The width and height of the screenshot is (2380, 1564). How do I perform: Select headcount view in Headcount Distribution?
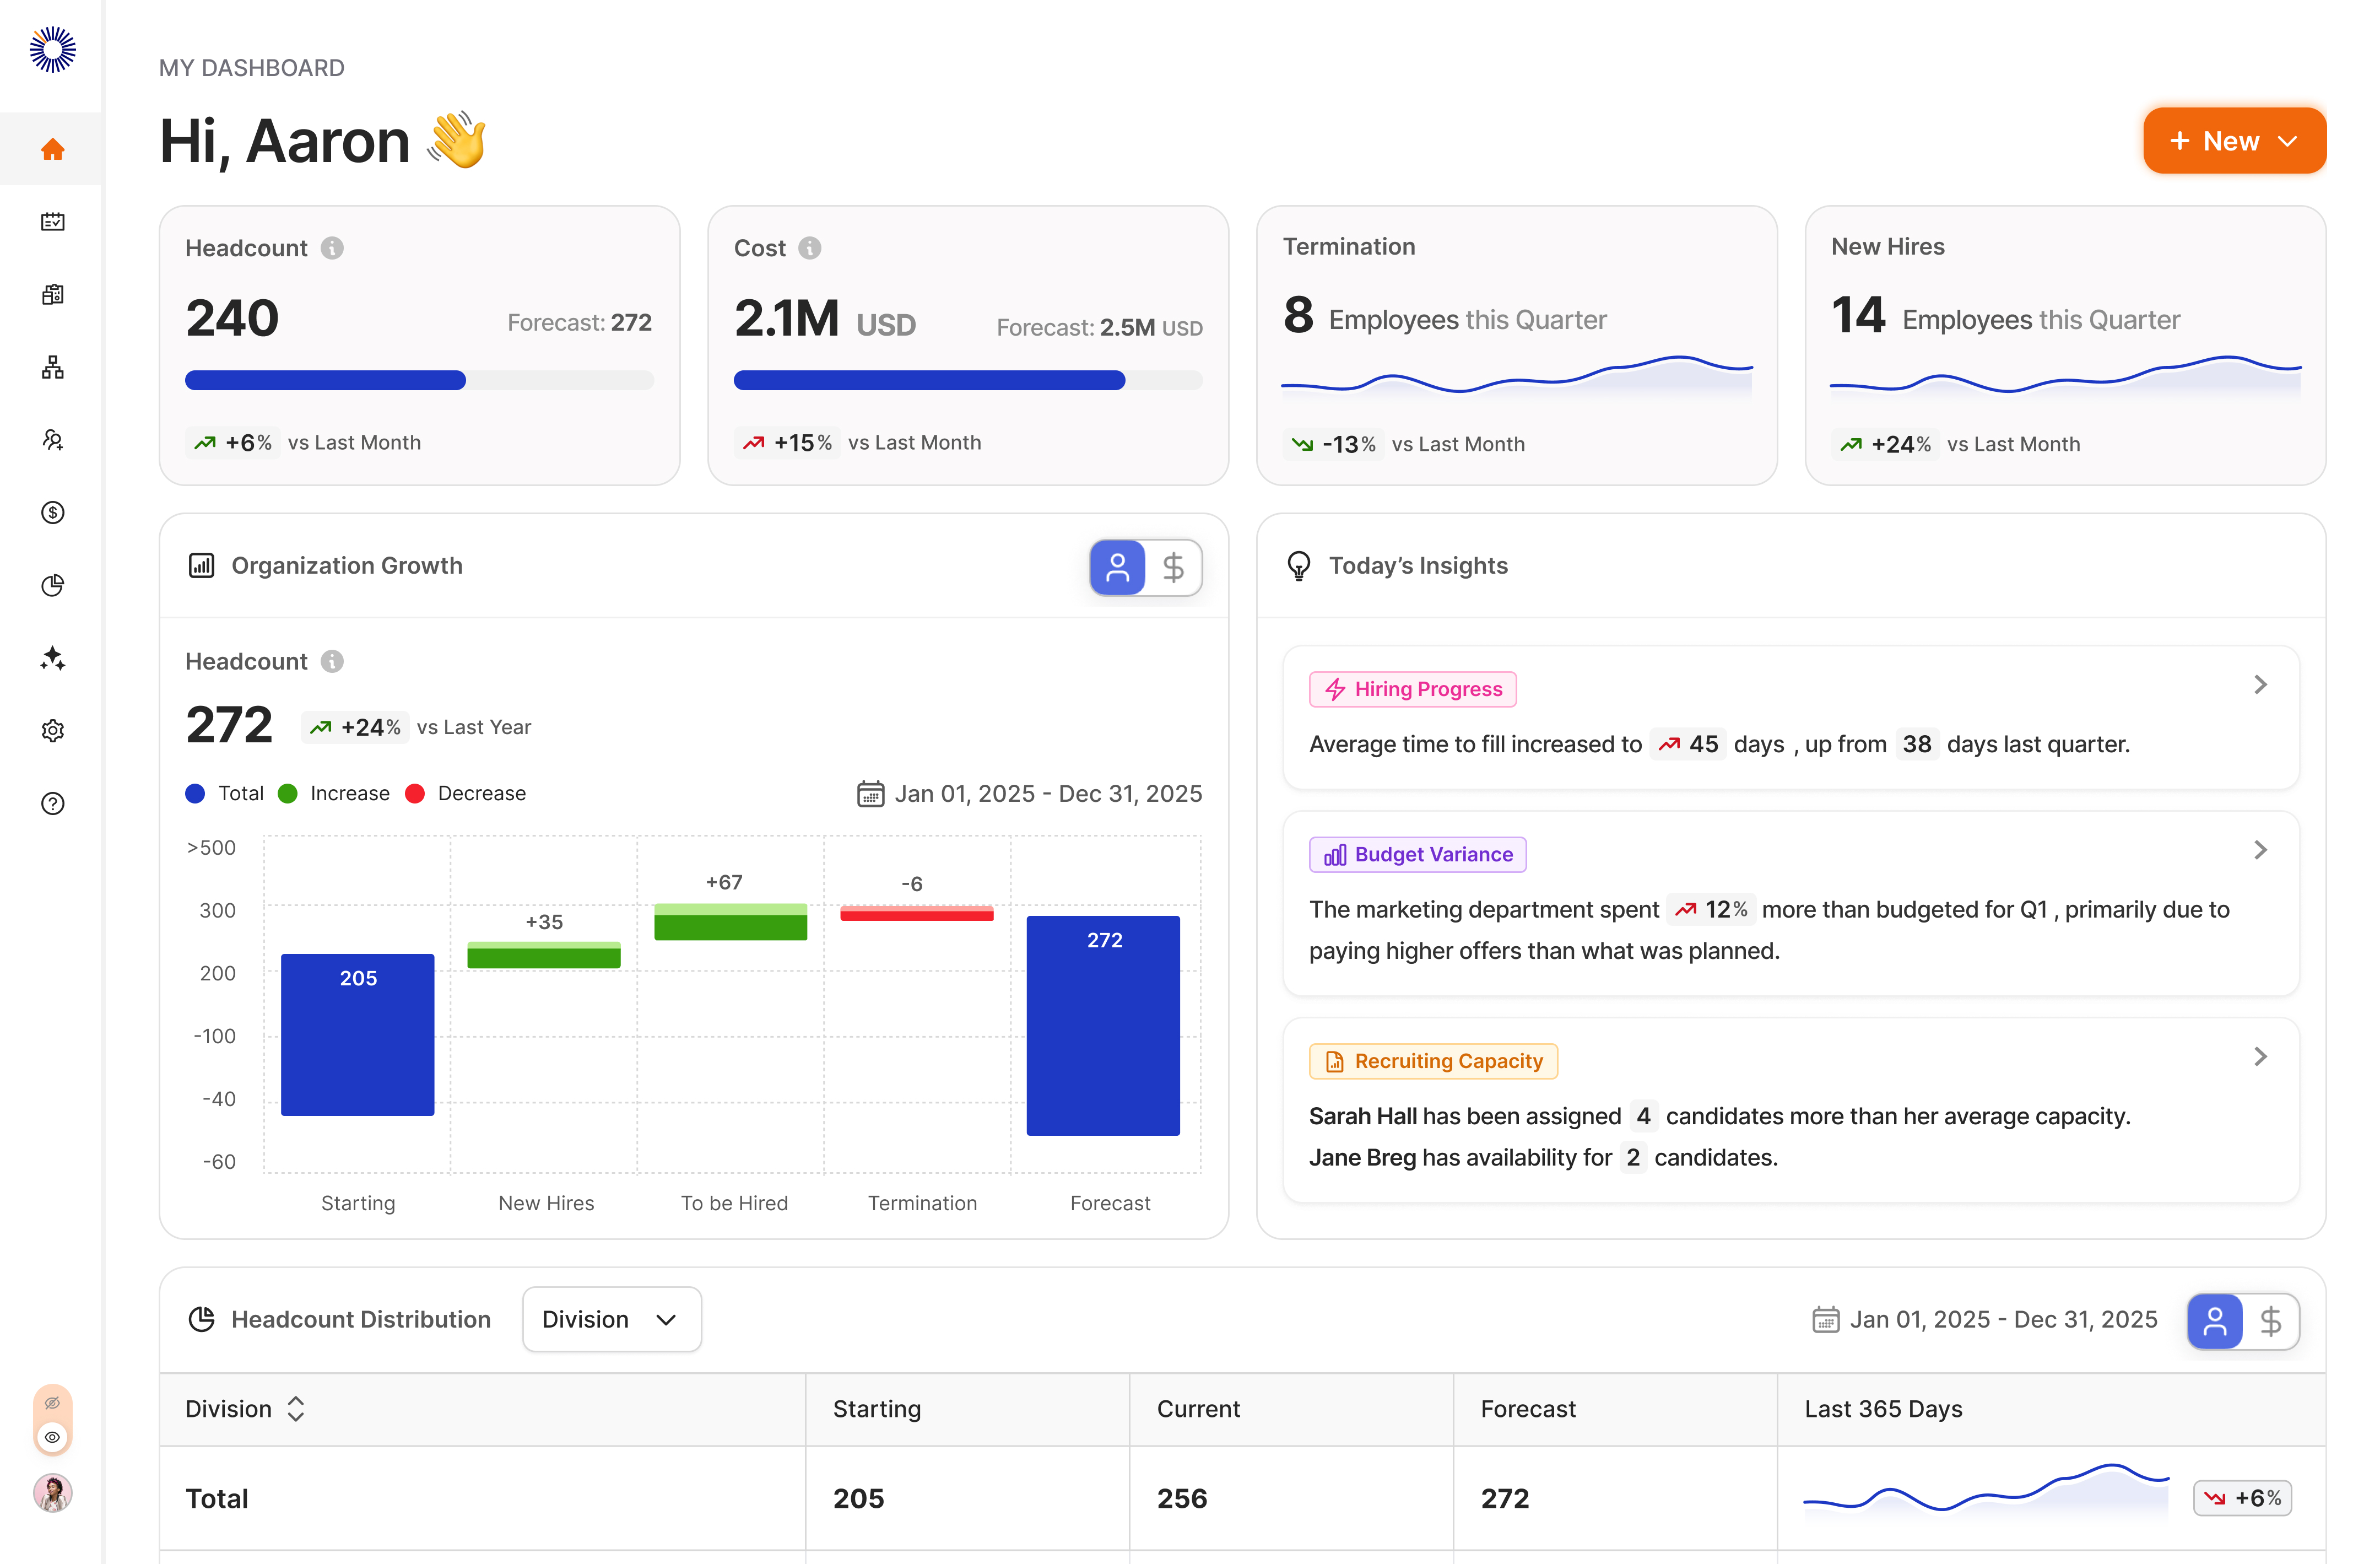pyautogui.click(x=2214, y=1321)
